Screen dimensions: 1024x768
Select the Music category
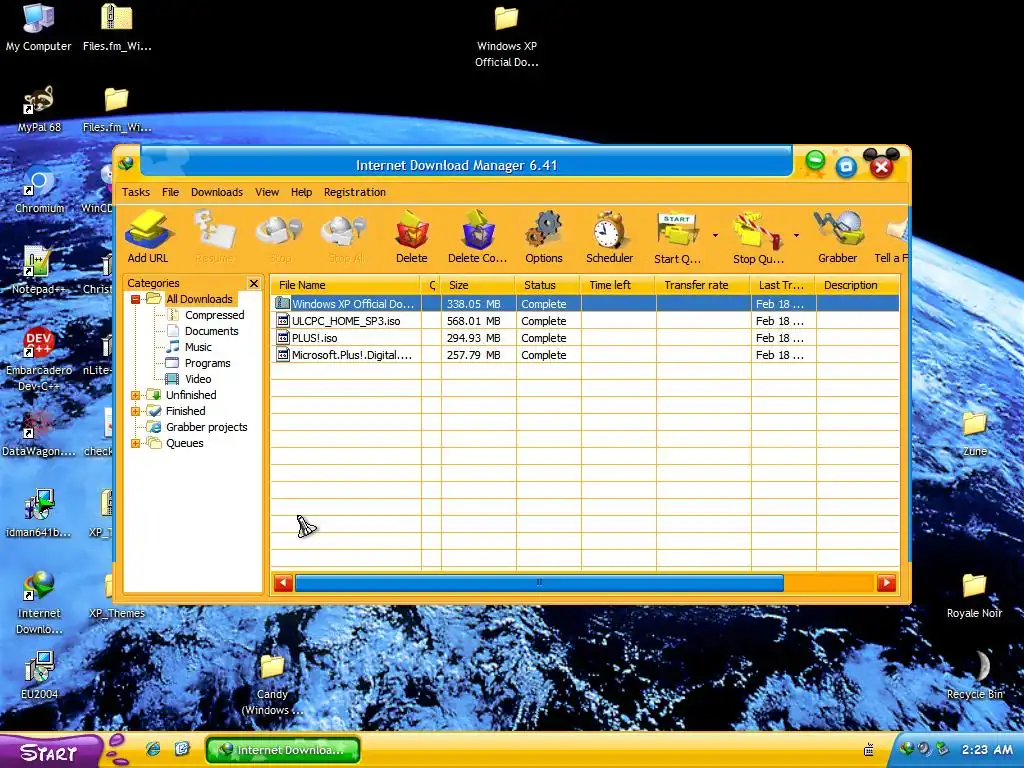tap(198, 347)
